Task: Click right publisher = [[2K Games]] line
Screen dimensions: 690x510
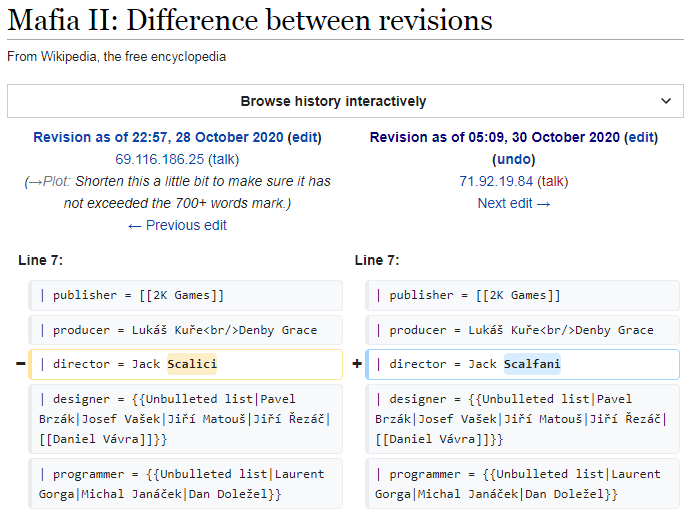Action: click(x=522, y=295)
